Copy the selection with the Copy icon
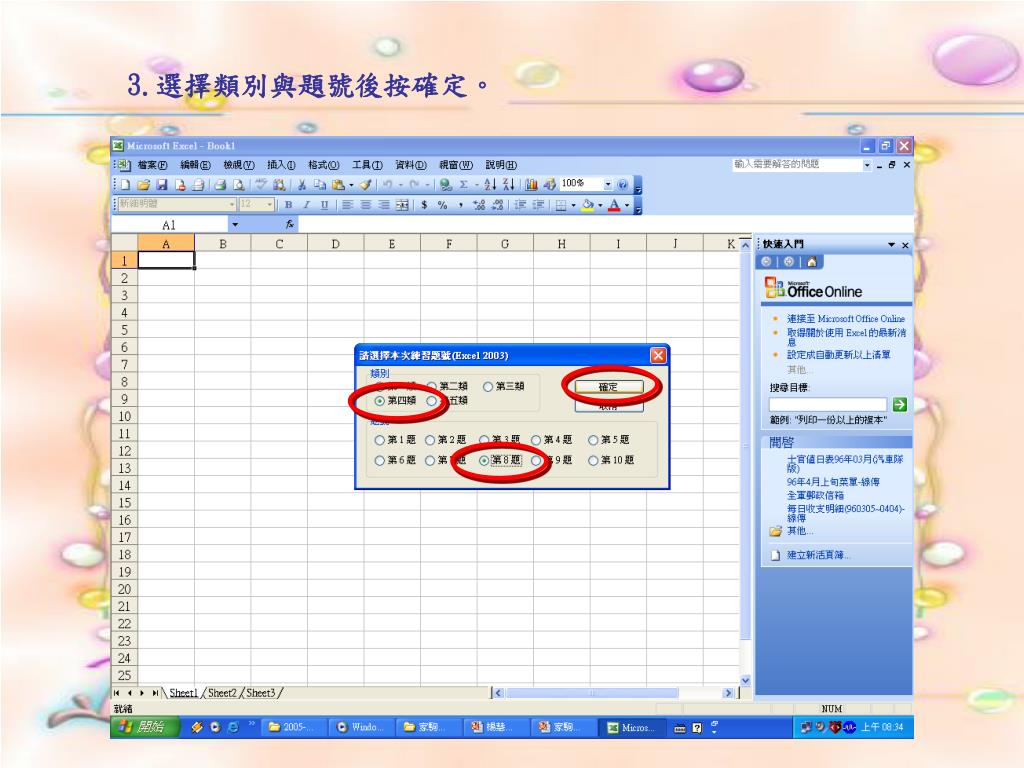 tap(319, 185)
